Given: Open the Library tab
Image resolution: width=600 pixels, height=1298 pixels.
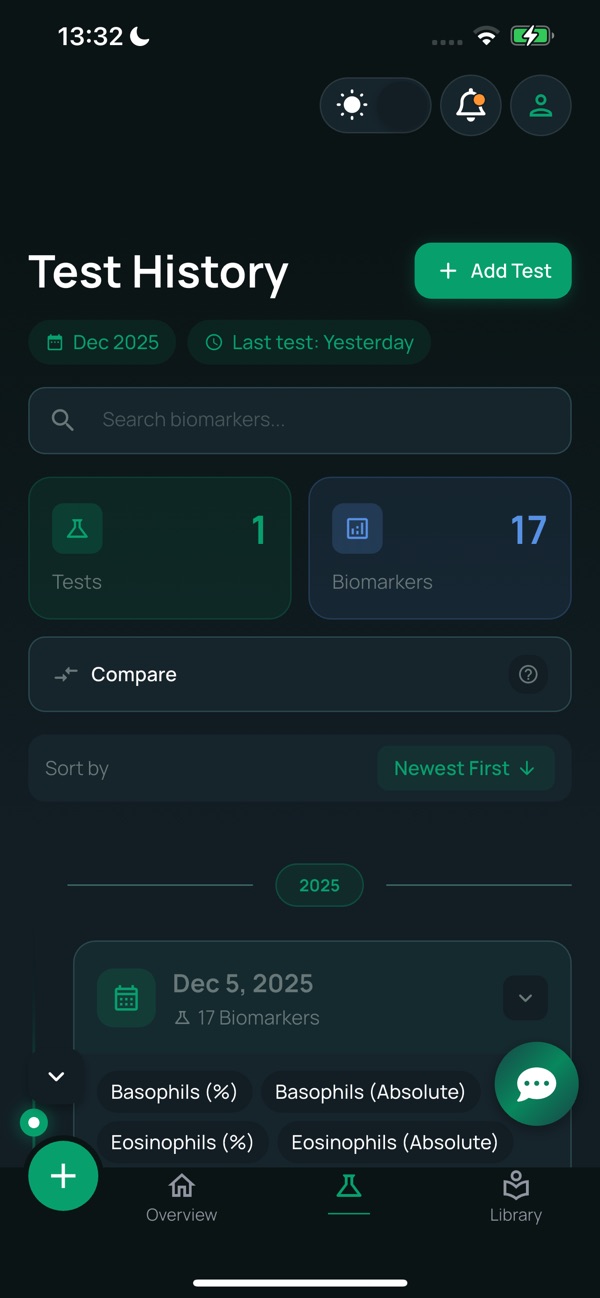Looking at the screenshot, I should (x=516, y=1198).
